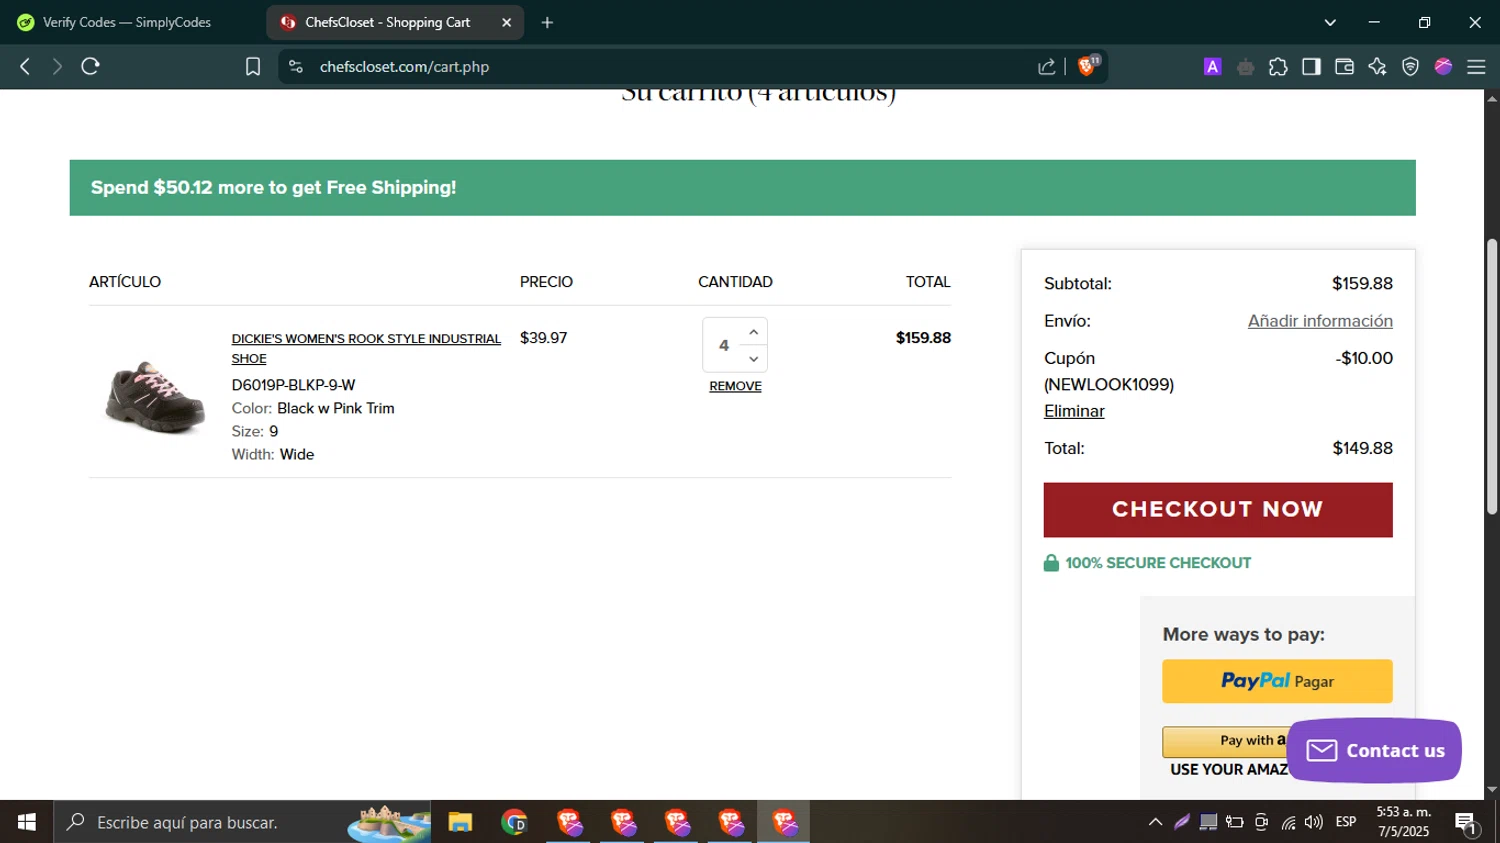Open the notification center icon
The height and width of the screenshot is (843, 1500).
(x=1466, y=822)
